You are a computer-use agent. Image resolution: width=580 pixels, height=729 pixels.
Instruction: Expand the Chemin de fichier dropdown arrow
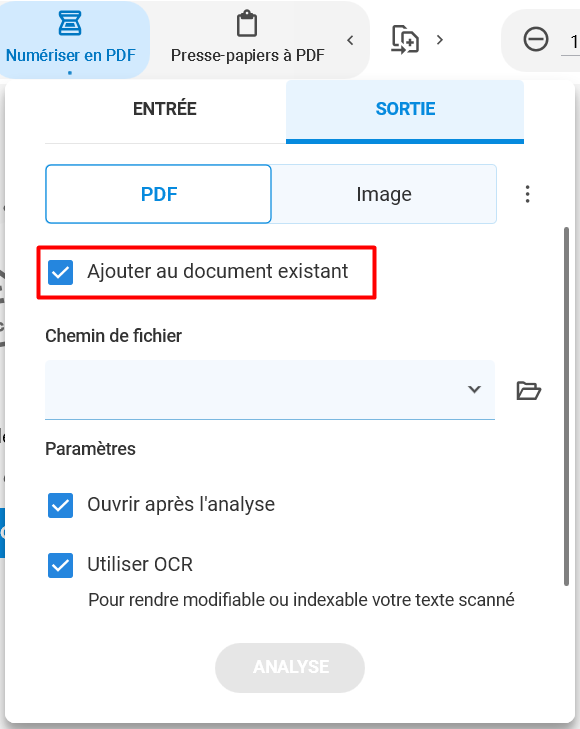pos(474,389)
